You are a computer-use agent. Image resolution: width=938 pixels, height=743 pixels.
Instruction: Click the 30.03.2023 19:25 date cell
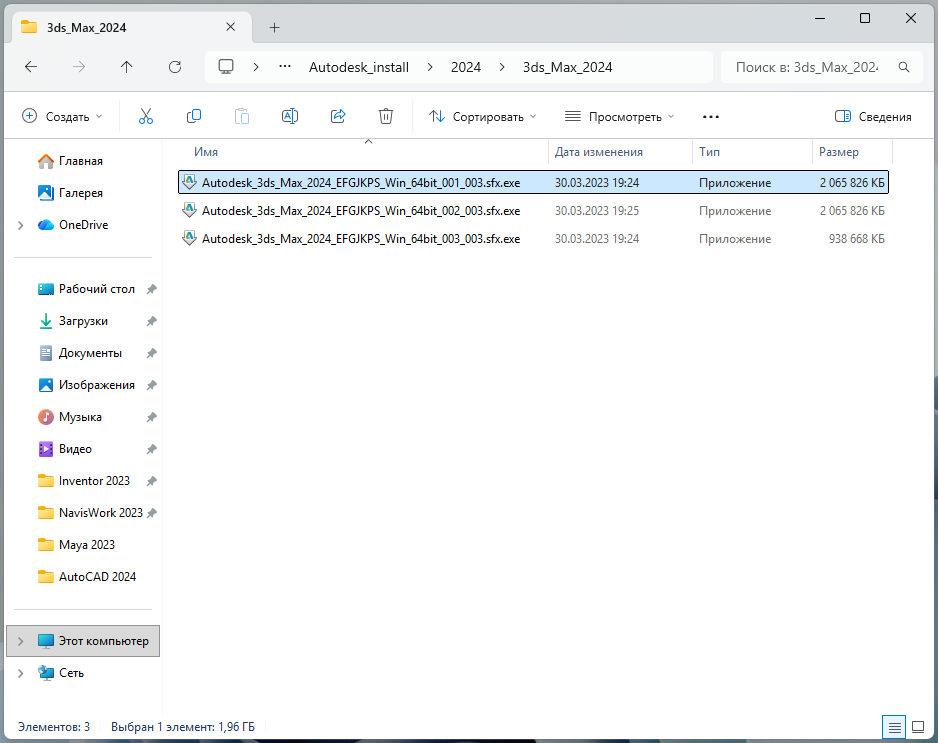point(596,211)
